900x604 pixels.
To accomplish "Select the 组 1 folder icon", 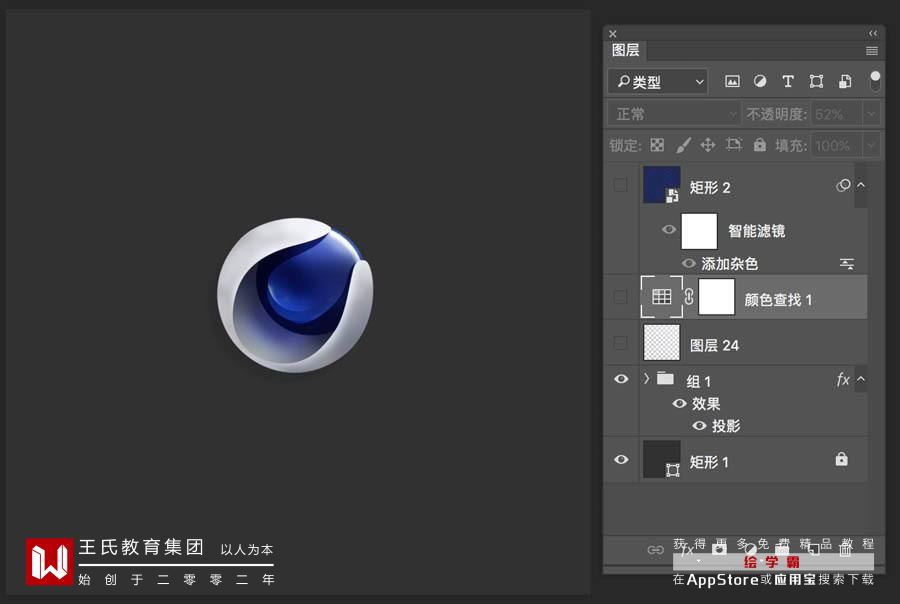I will (x=665, y=378).
